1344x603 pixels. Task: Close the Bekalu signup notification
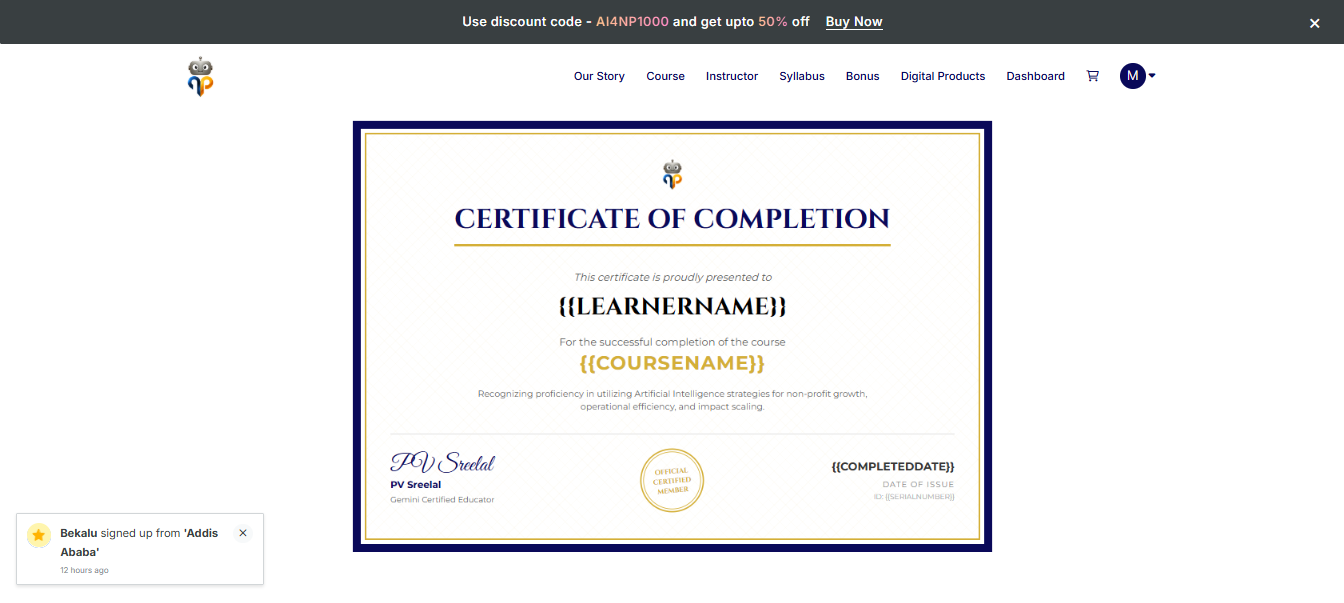pos(243,533)
